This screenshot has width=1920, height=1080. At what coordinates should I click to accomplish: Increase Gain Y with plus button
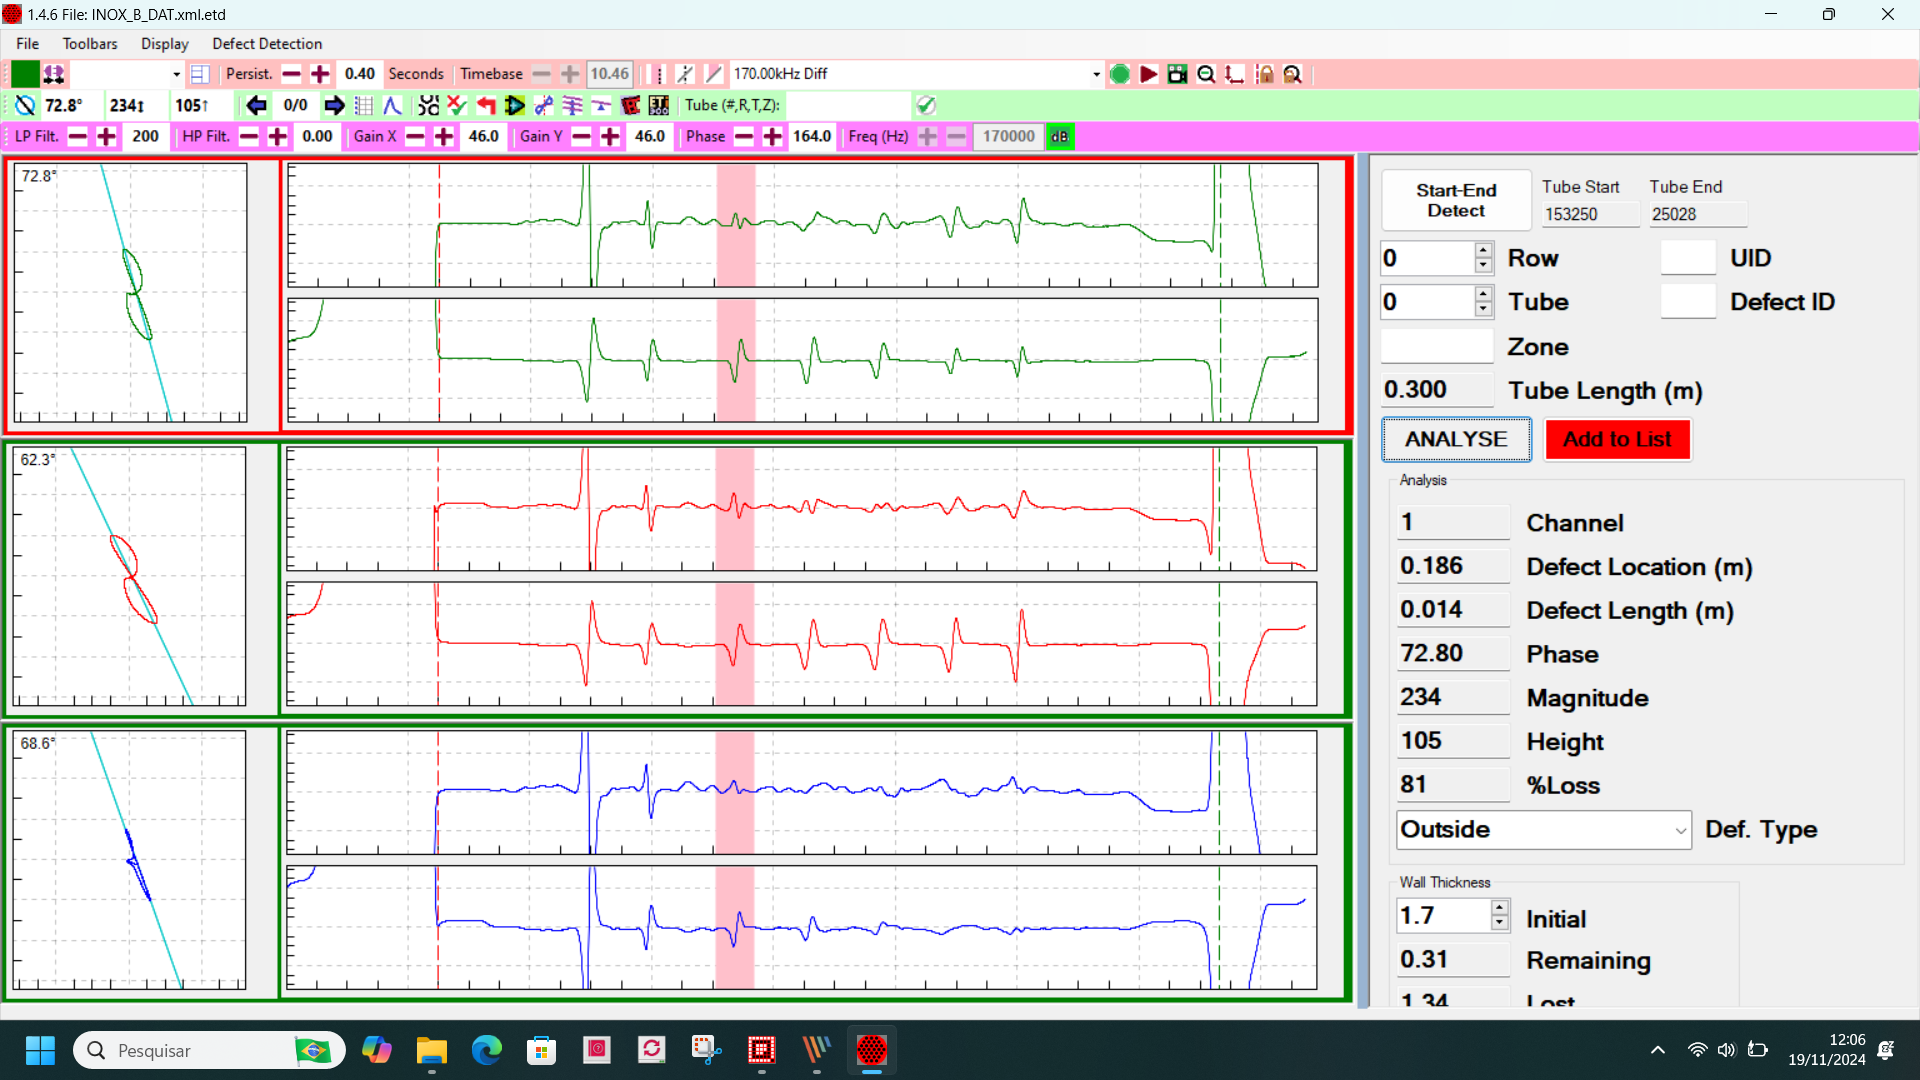tap(610, 137)
